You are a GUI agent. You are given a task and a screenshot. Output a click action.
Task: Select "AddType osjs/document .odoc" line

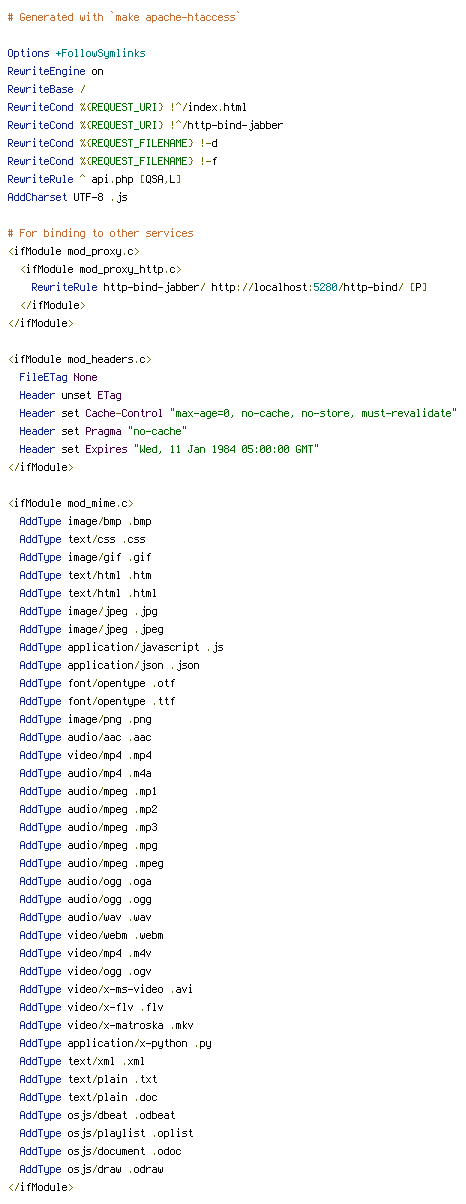coord(100,1151)
